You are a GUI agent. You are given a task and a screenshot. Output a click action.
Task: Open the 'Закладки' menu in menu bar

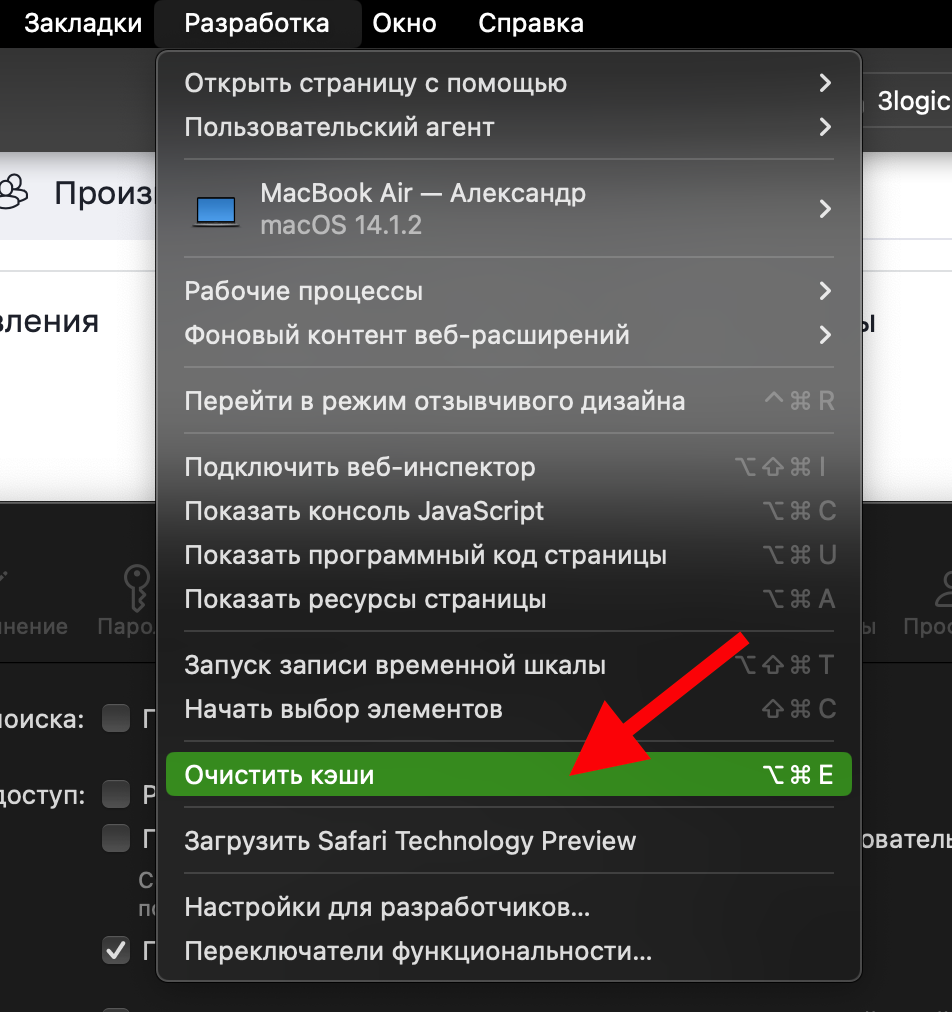point(83,23)
